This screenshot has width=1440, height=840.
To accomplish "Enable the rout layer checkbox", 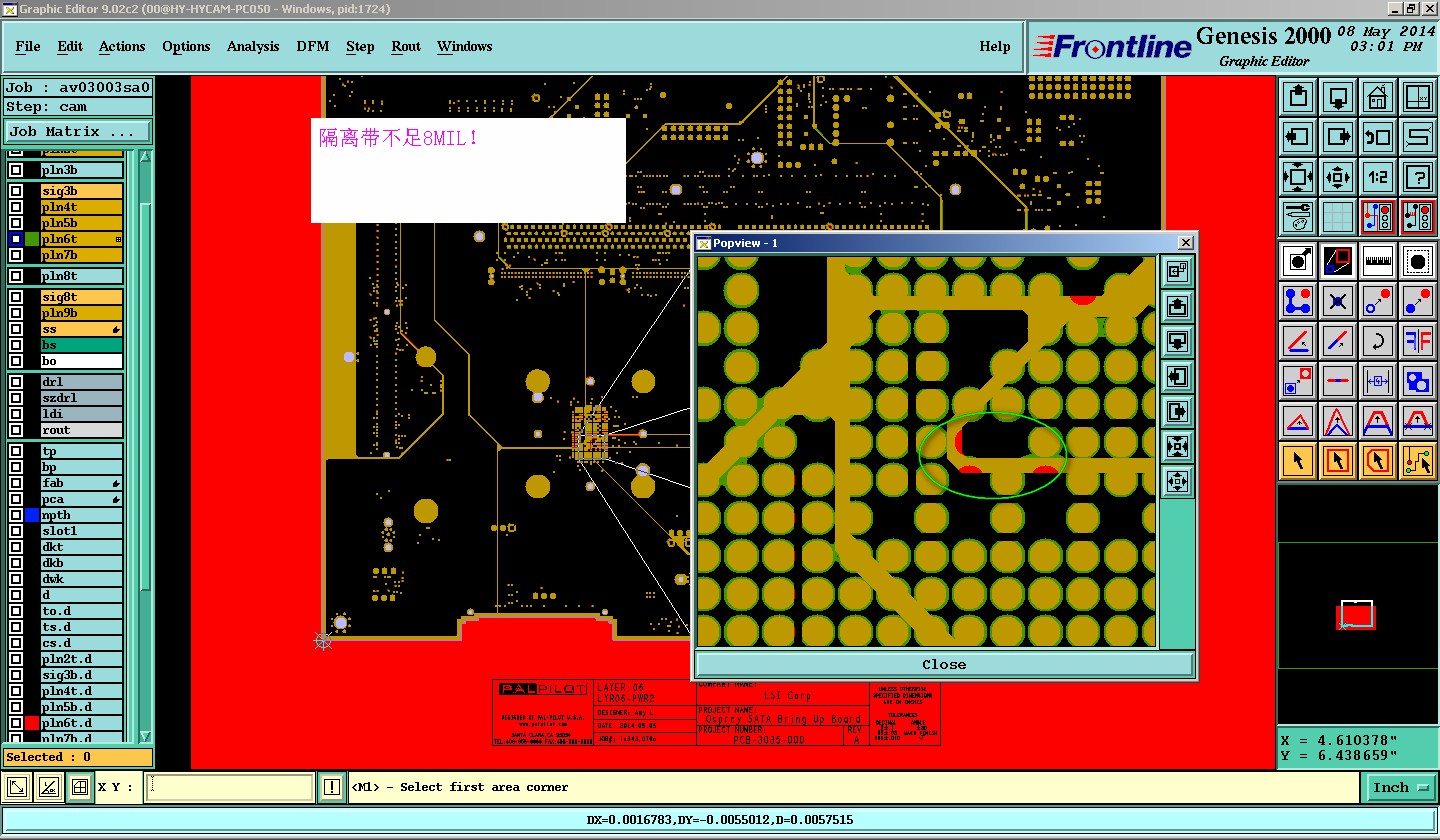I will pos(16,430).
